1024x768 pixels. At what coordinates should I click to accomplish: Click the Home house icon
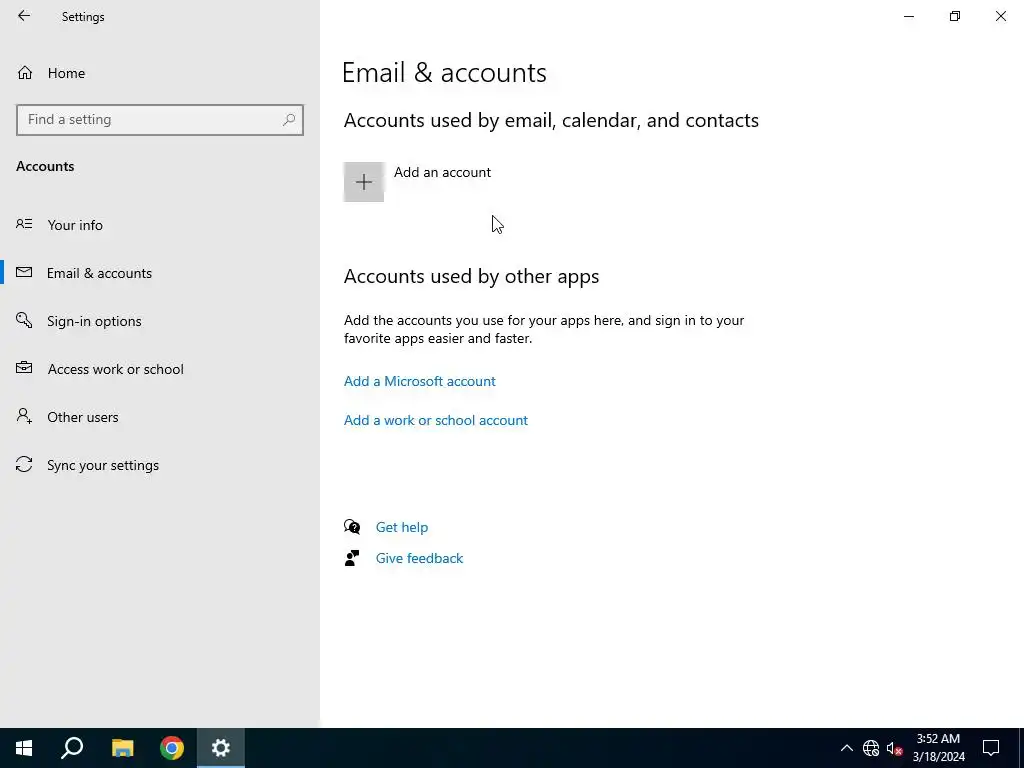tap(25, 72)
